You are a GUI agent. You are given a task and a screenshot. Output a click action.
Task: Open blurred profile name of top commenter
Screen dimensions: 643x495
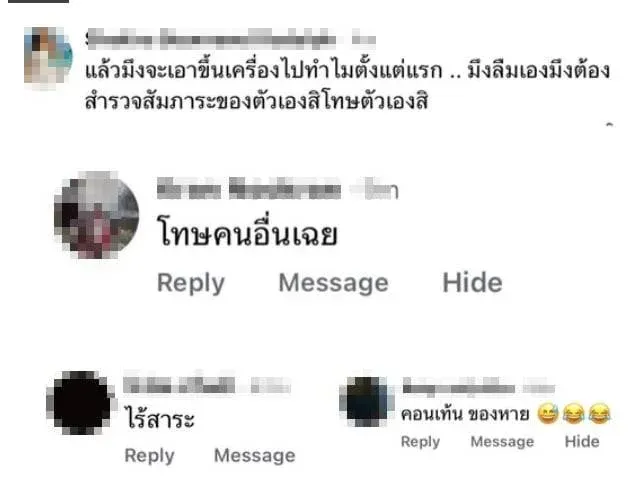[x=231, y=39]
